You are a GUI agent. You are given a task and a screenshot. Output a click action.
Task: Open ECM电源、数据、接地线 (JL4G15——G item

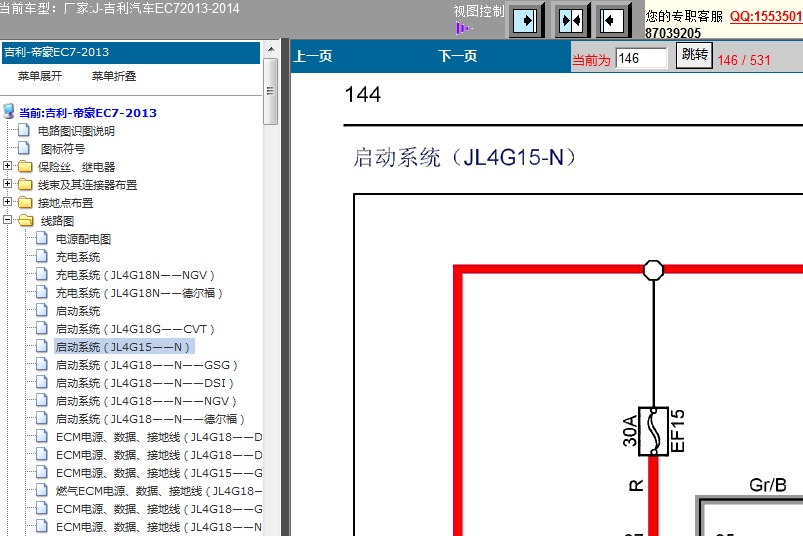click(159, 473)
